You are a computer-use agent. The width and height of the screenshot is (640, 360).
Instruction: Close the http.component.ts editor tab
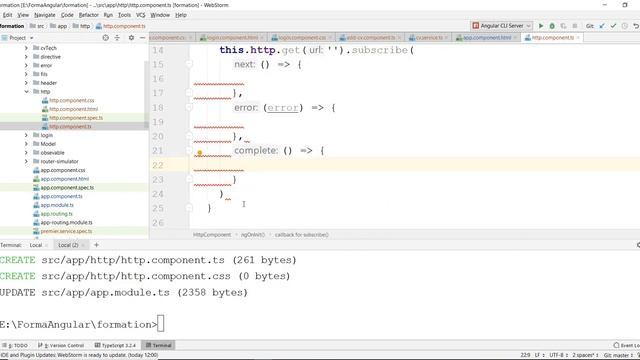click(578, 38)
